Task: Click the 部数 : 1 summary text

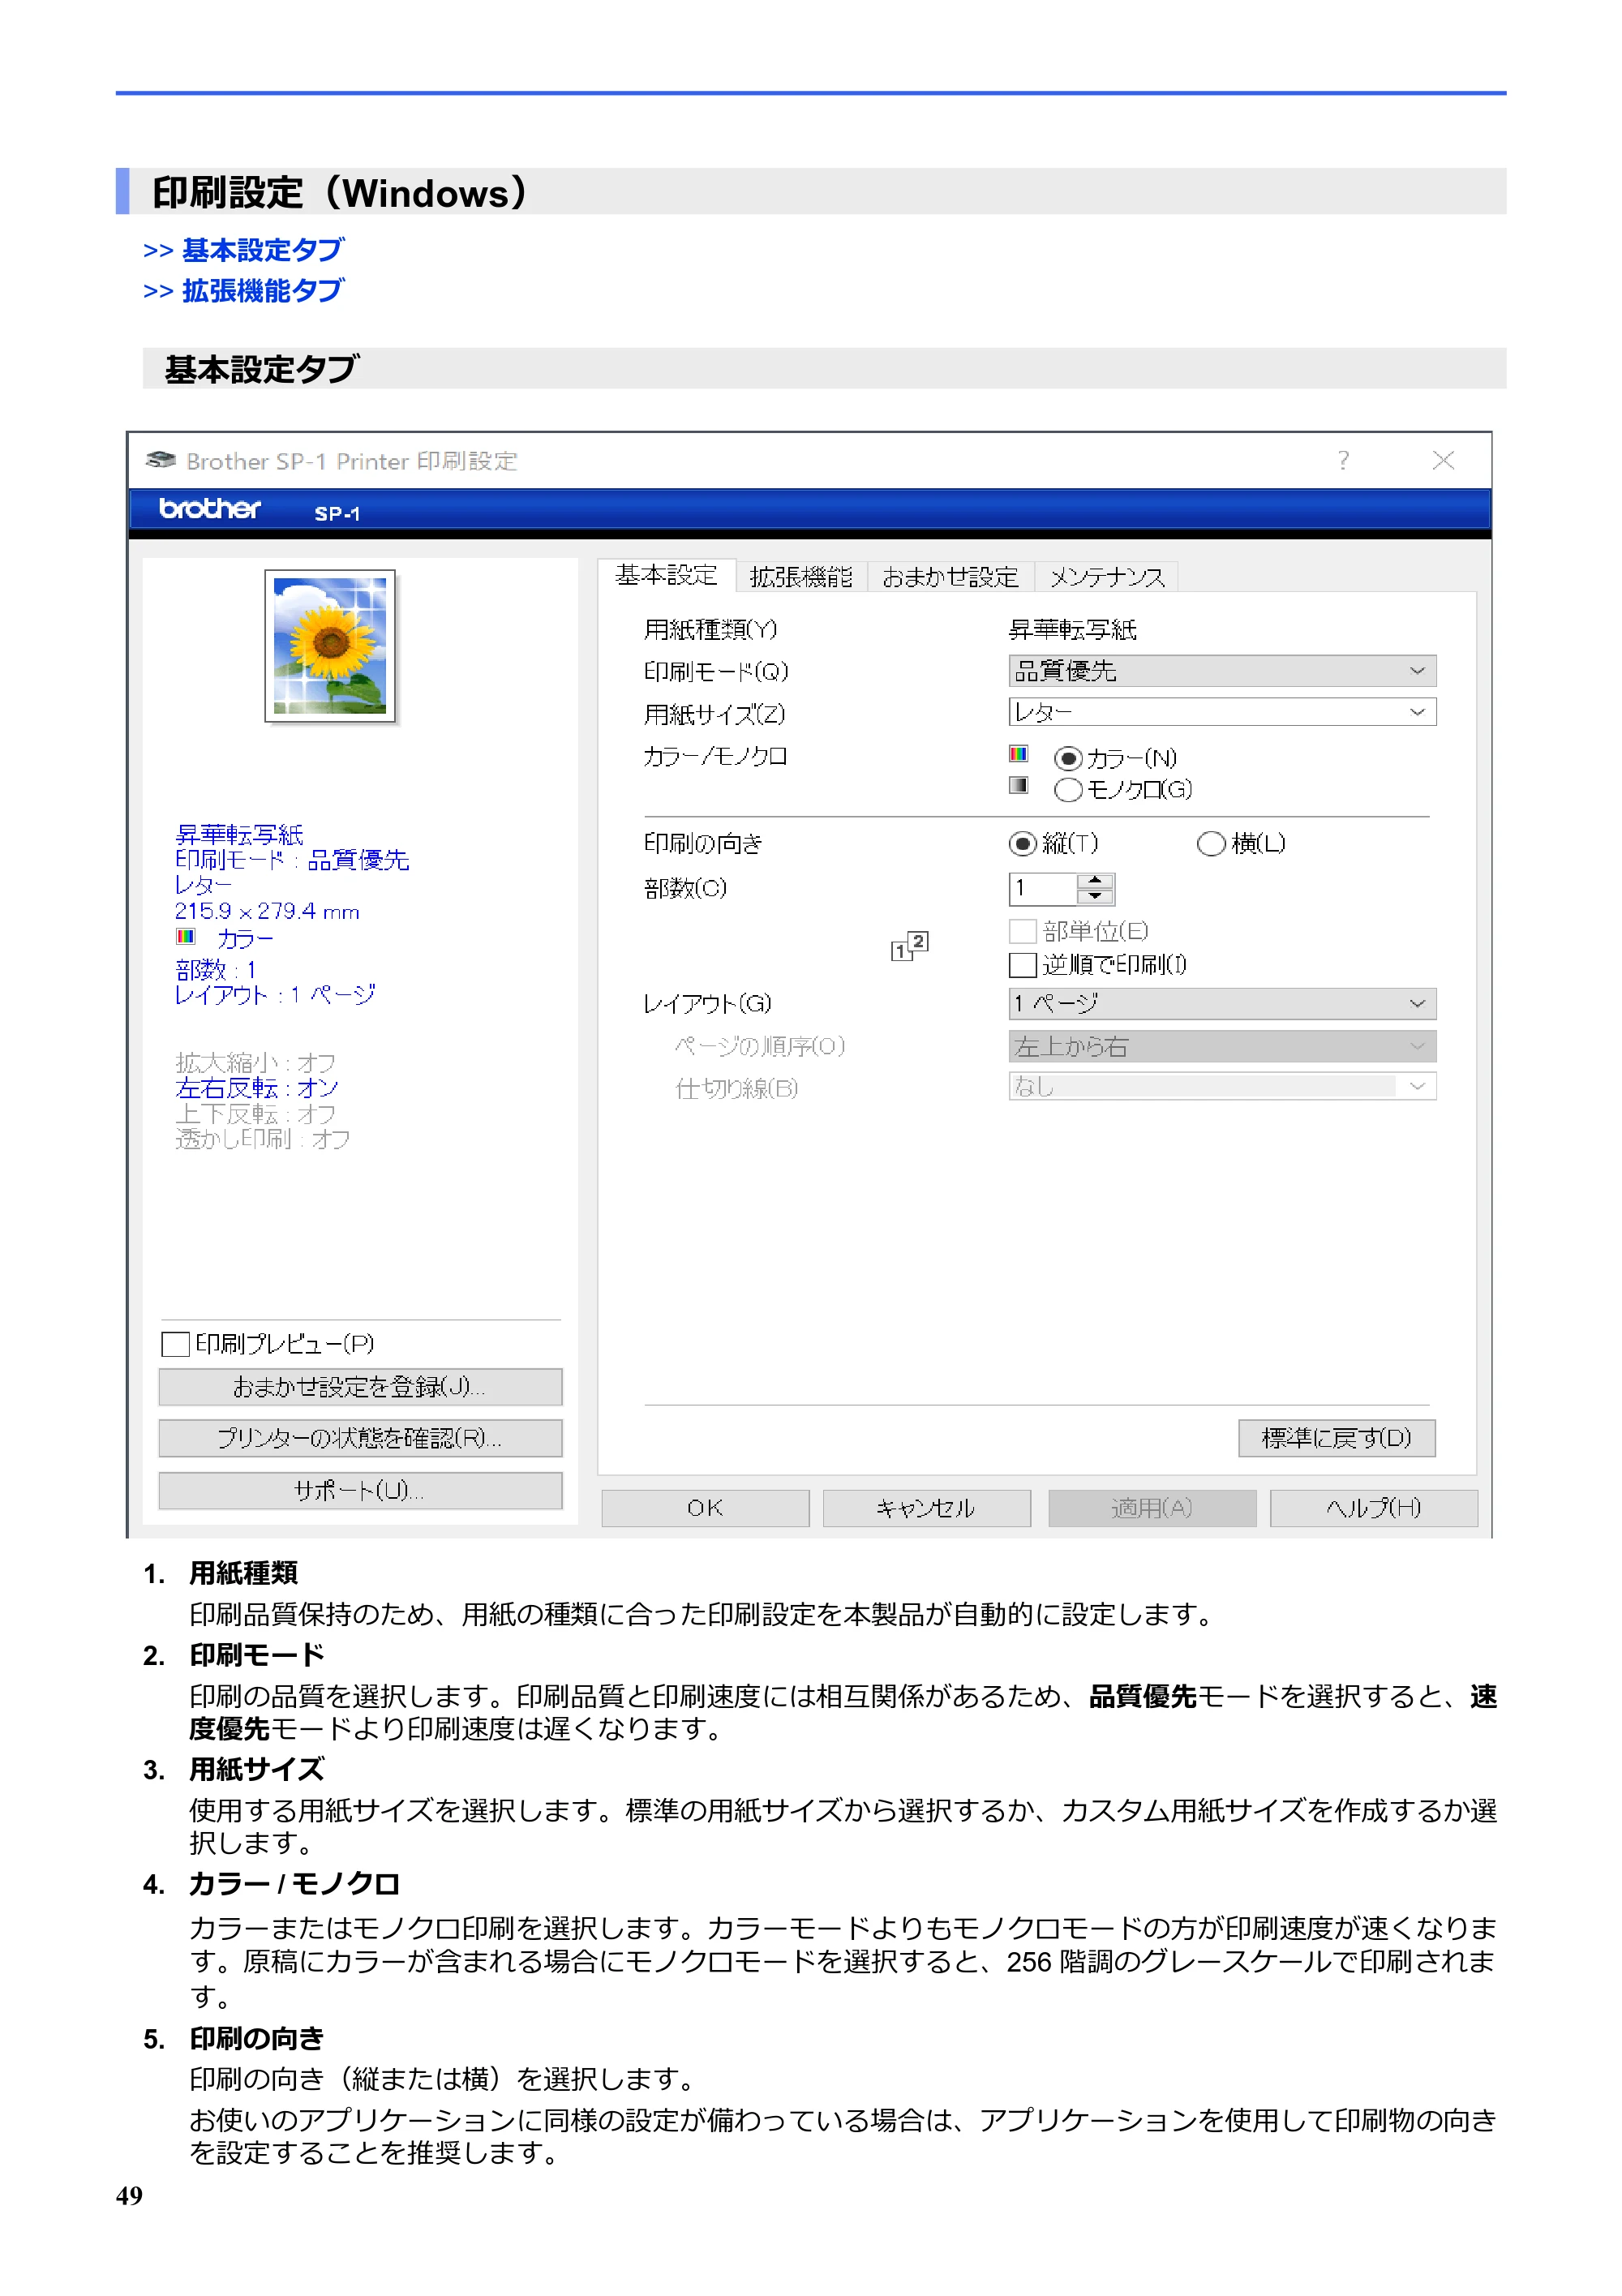Action: pos(216,970)
